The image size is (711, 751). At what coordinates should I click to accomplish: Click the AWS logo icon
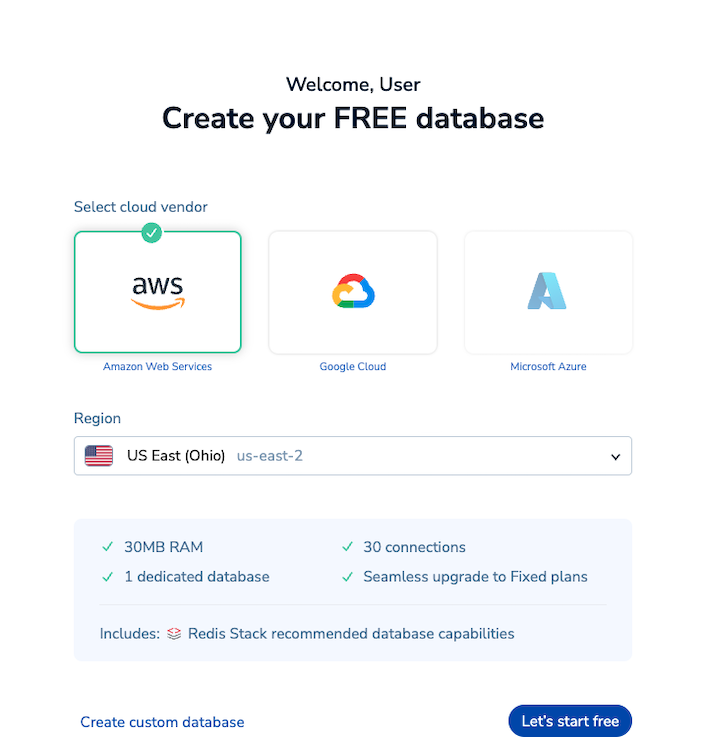point(158,291)
